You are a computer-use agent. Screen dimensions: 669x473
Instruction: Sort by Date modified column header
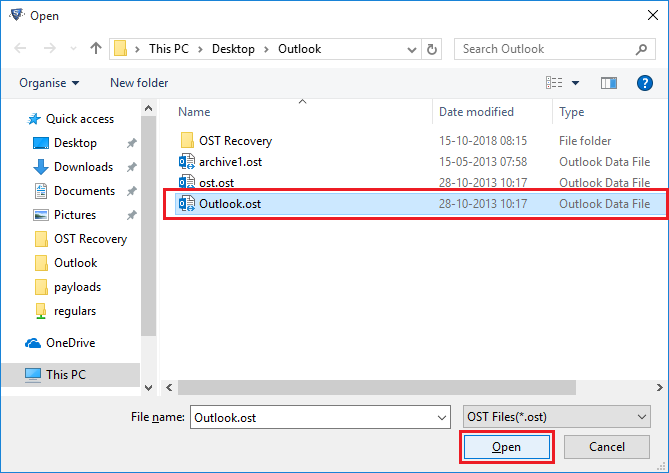click(x=476, y=112)
